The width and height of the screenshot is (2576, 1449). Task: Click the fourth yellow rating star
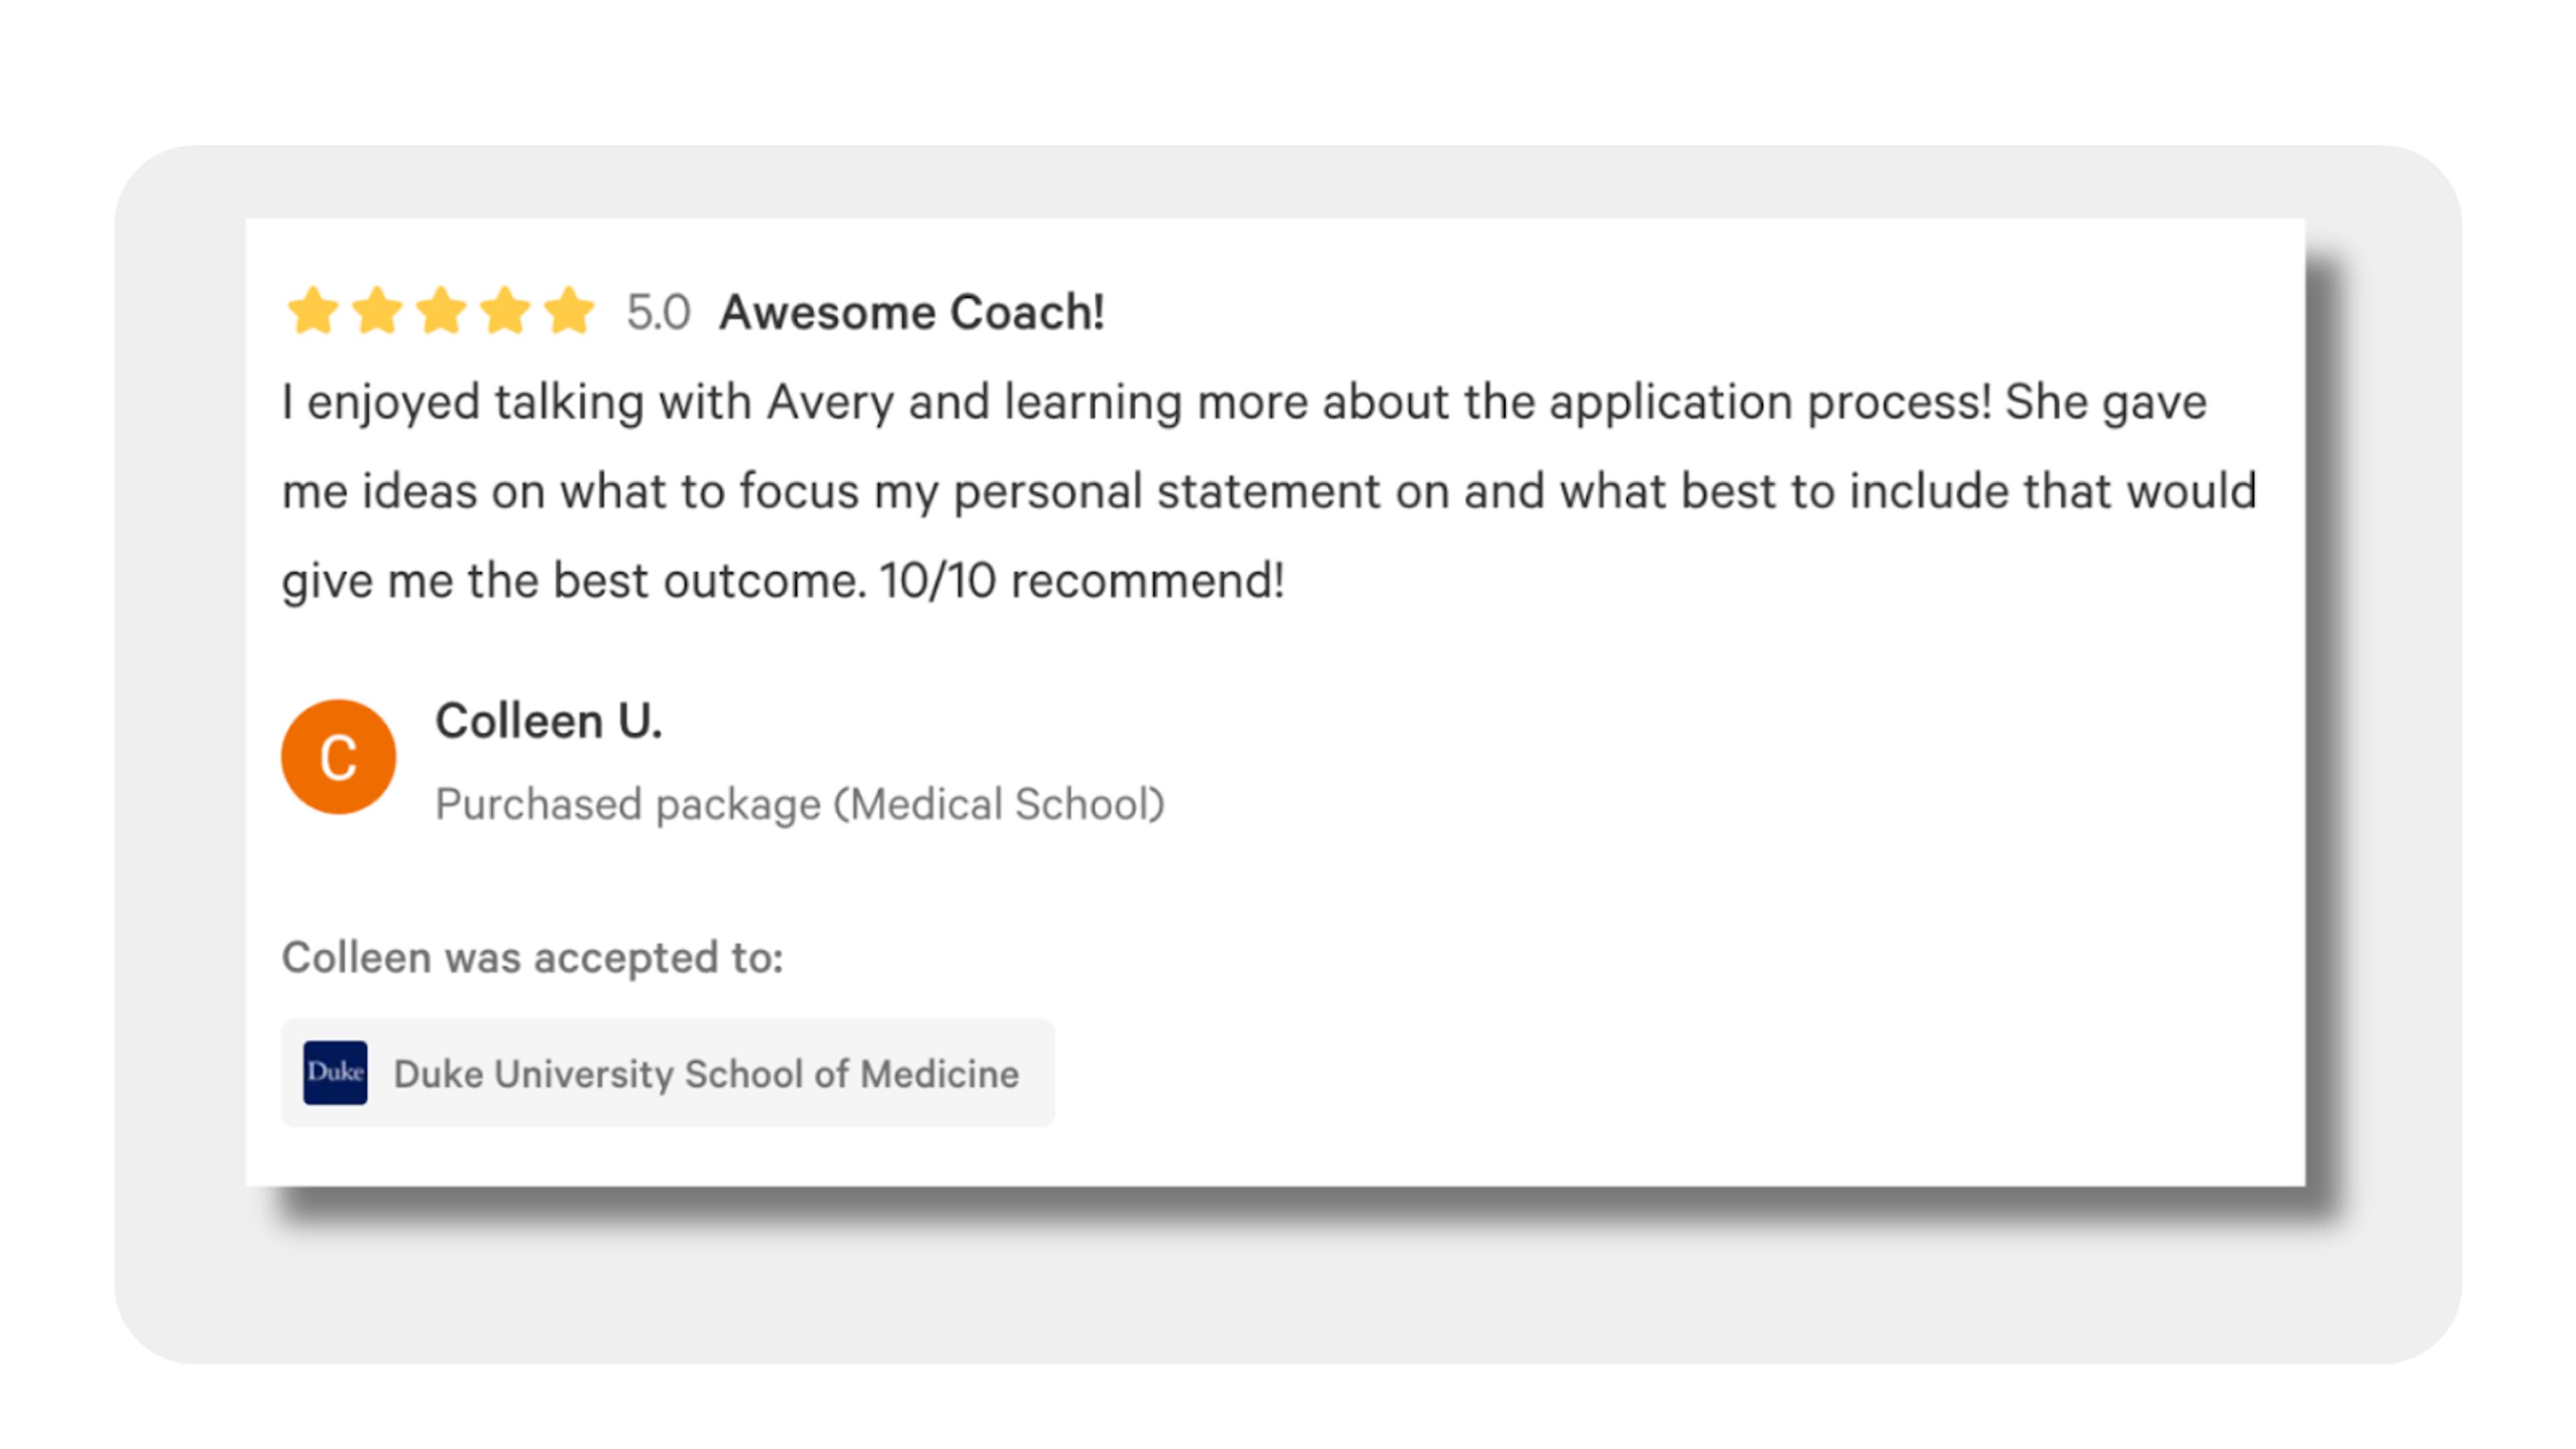[505, 311]
